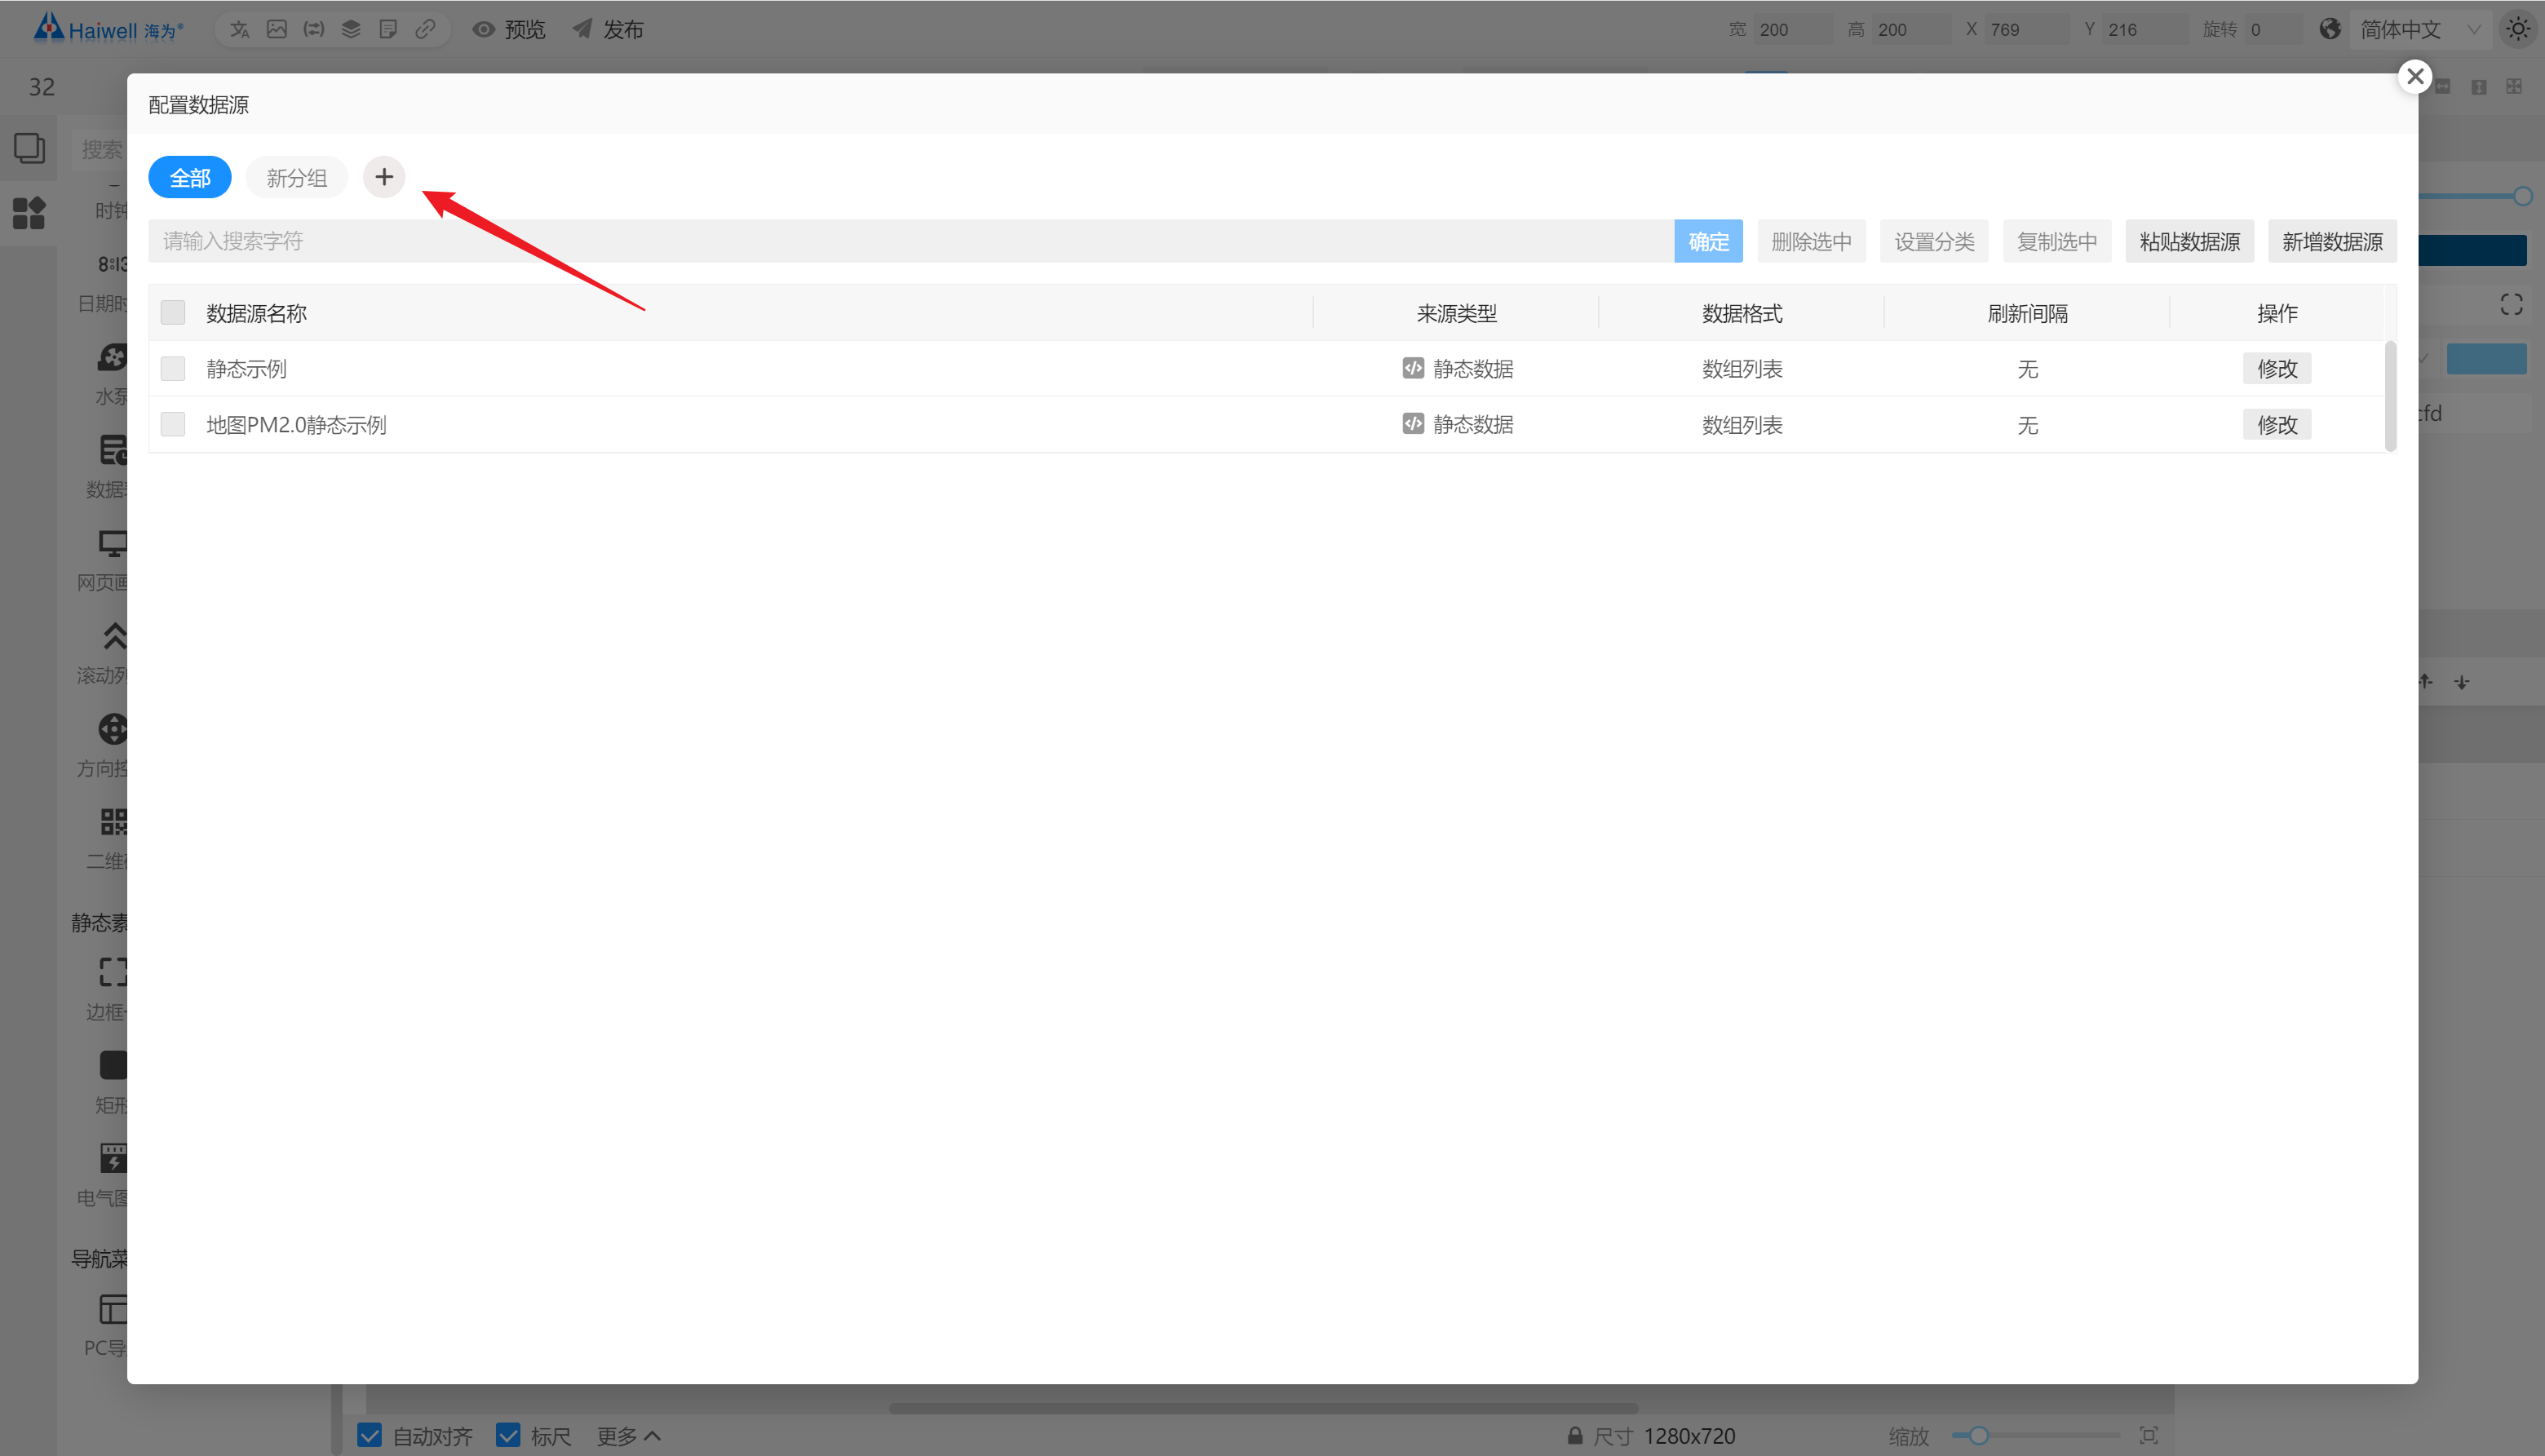The image size is (2545, 1456).
Task: Select the webpage screen component icon
Action: point(112,543)
